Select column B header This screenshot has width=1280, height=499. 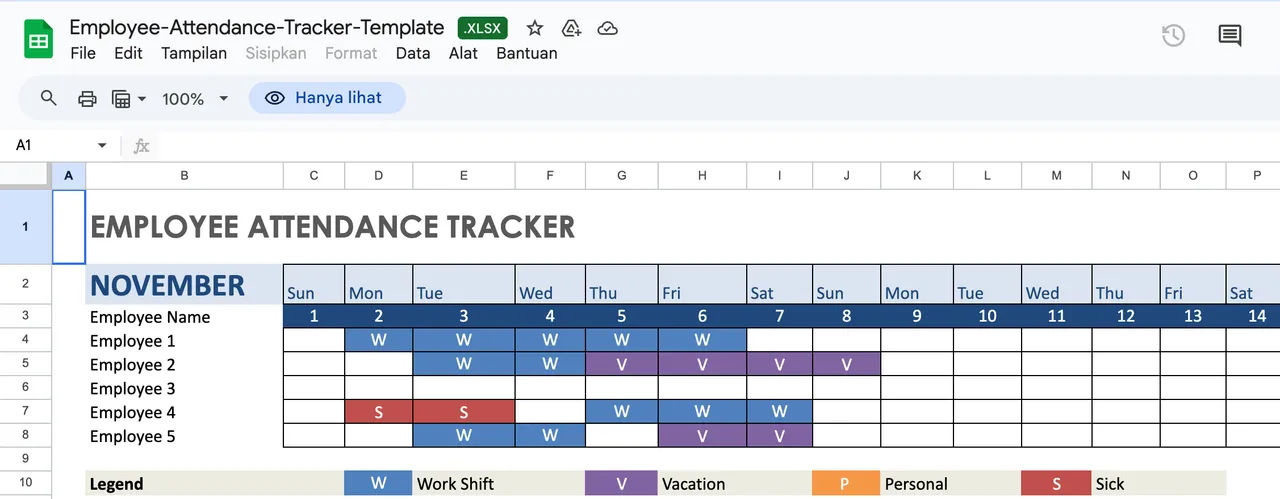pyautogui.click(x=184, y=175)
